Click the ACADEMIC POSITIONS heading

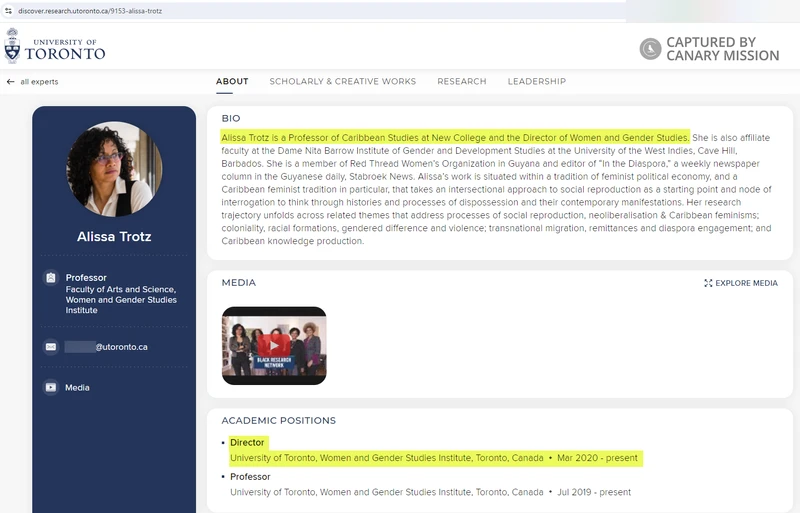pos(279,421)
